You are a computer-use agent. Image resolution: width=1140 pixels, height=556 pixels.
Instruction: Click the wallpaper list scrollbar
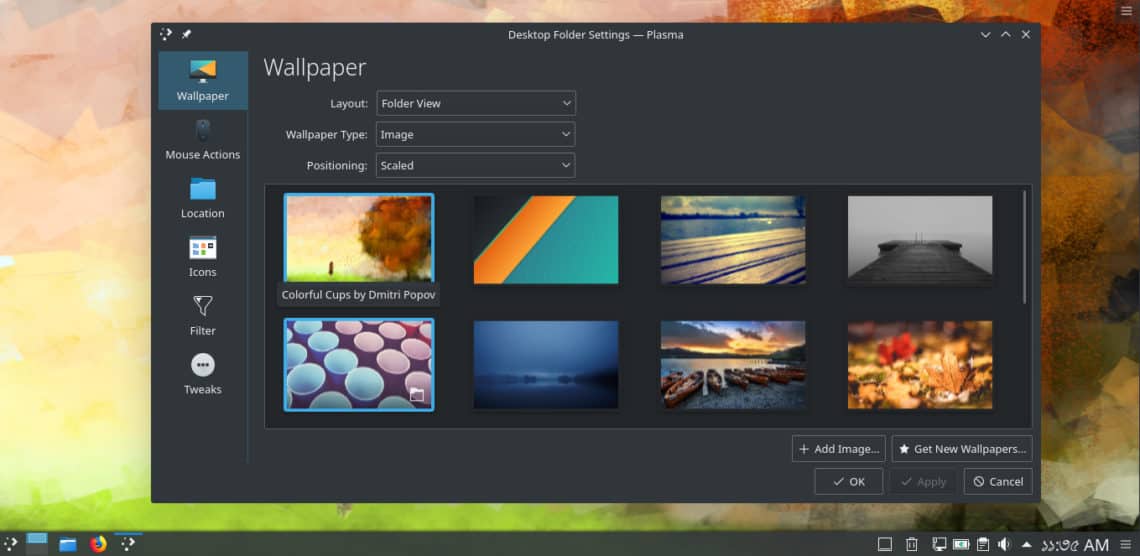coord(1024,247)
